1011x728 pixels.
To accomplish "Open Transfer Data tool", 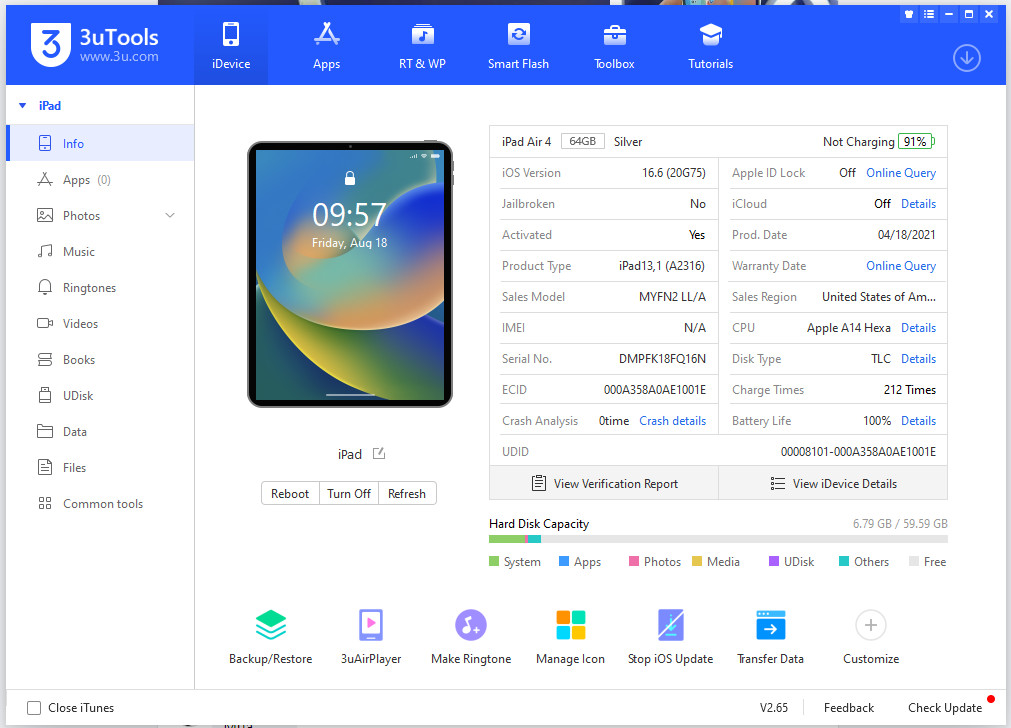I will pos(771,637).
